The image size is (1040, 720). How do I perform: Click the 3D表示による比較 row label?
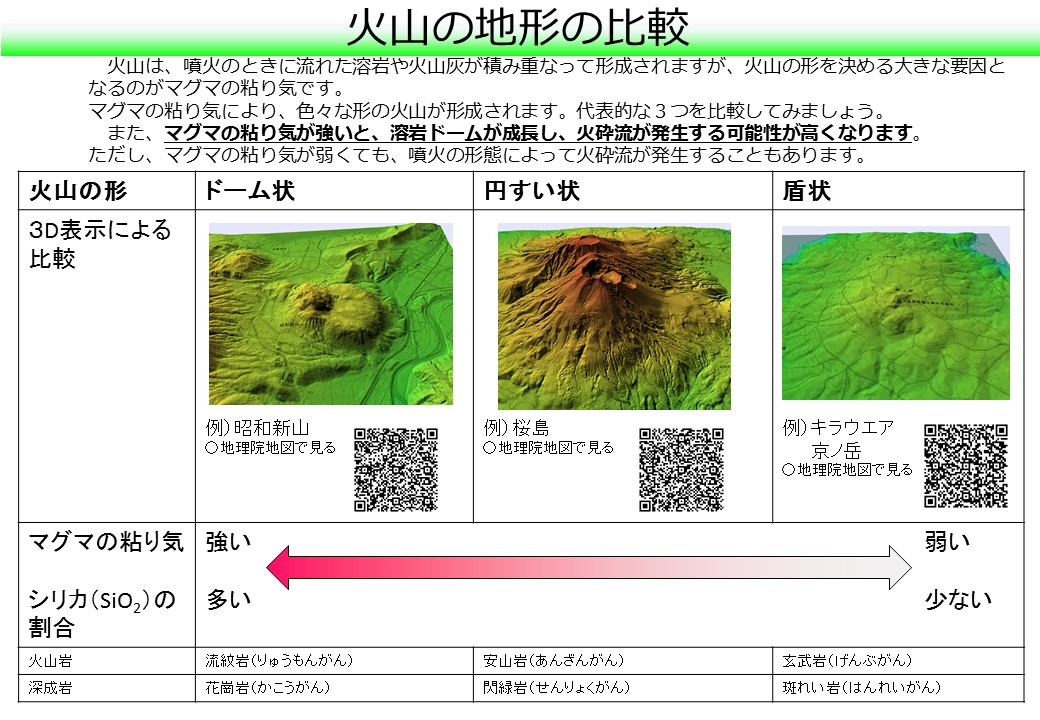click(x=100, y=244)
